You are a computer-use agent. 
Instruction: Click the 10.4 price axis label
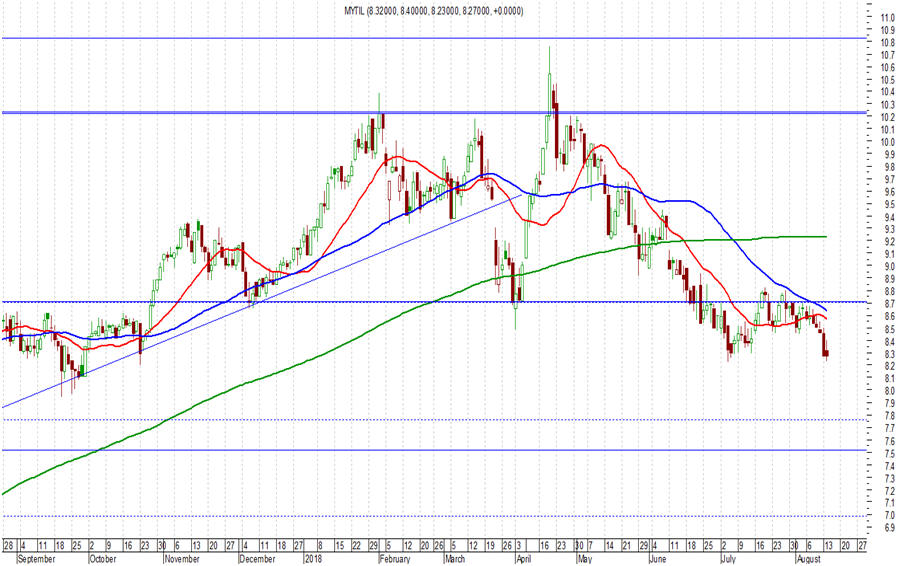pos(888,92)
